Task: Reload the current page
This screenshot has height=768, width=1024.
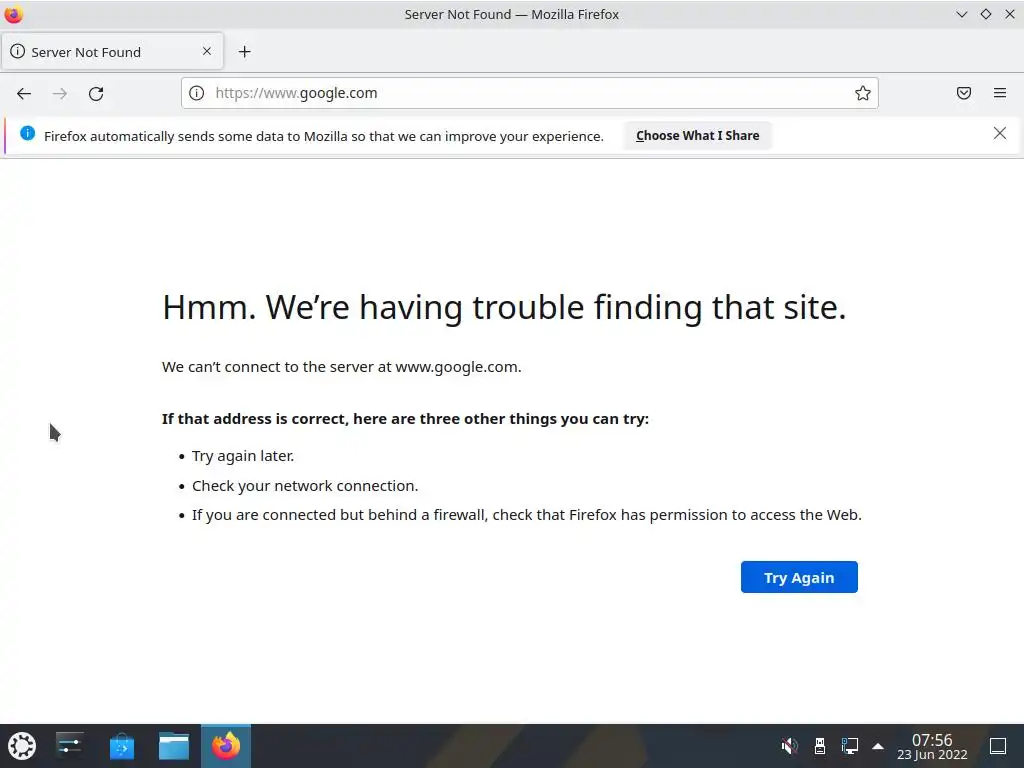Action: pyautogui.click(x=96, y=93)
